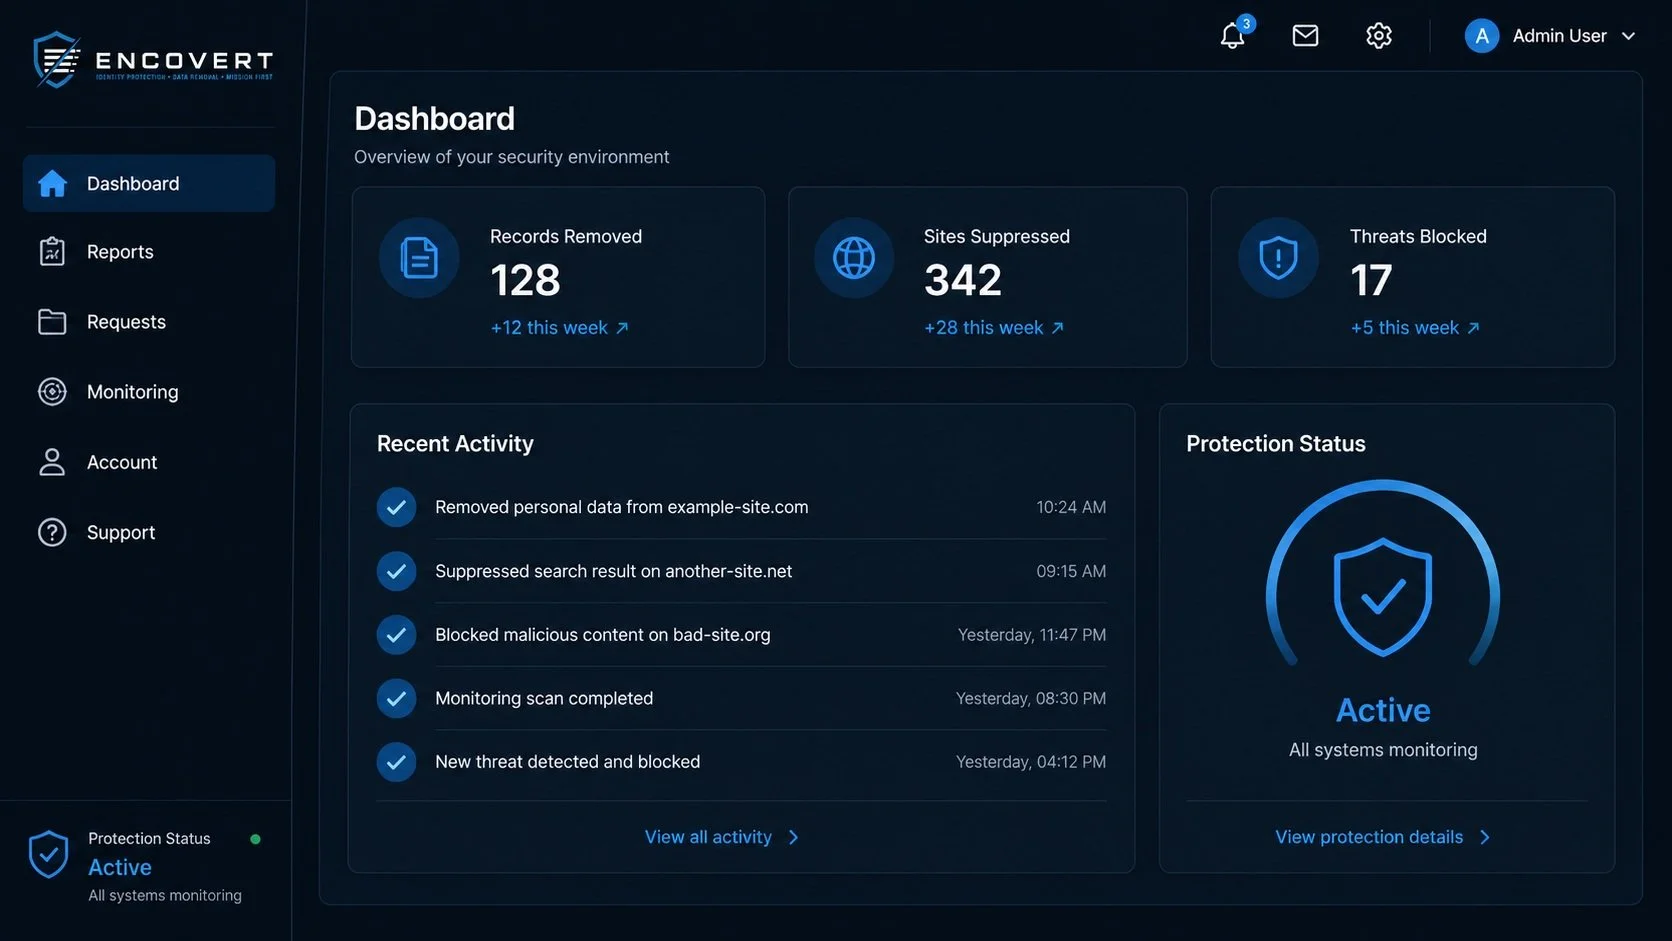This screenshot has width=1672, height=941.
Task: Click the Monitoring target icon
Action: (52, 392)
